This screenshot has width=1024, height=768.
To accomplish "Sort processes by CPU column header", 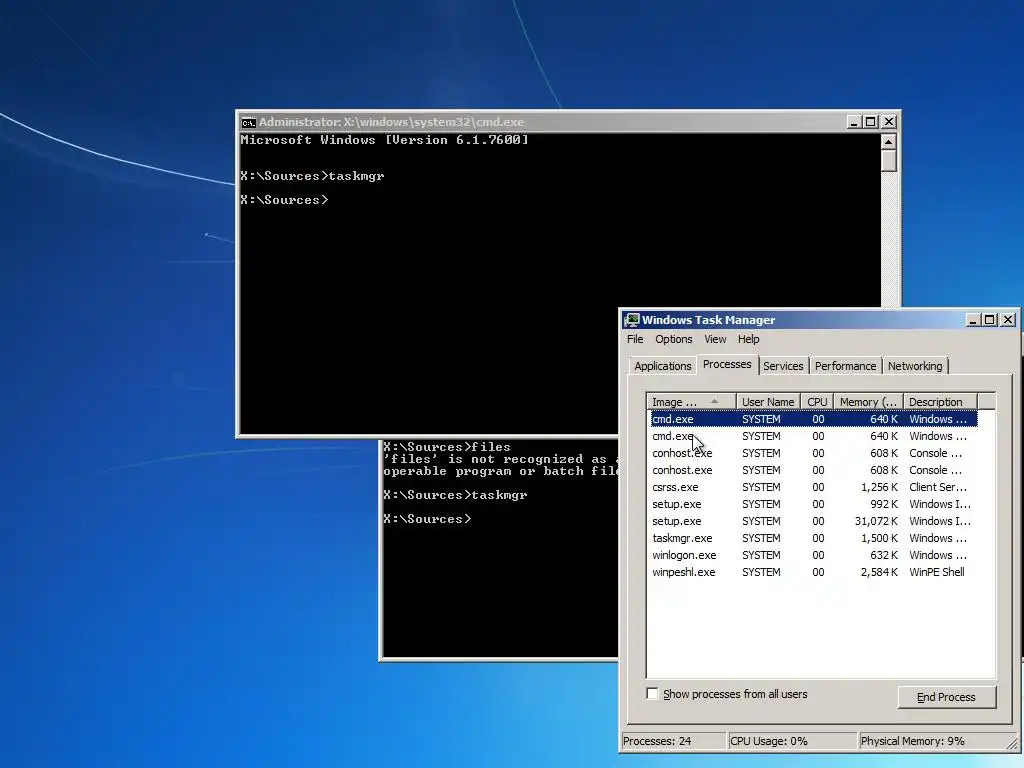I will [817, 402].
